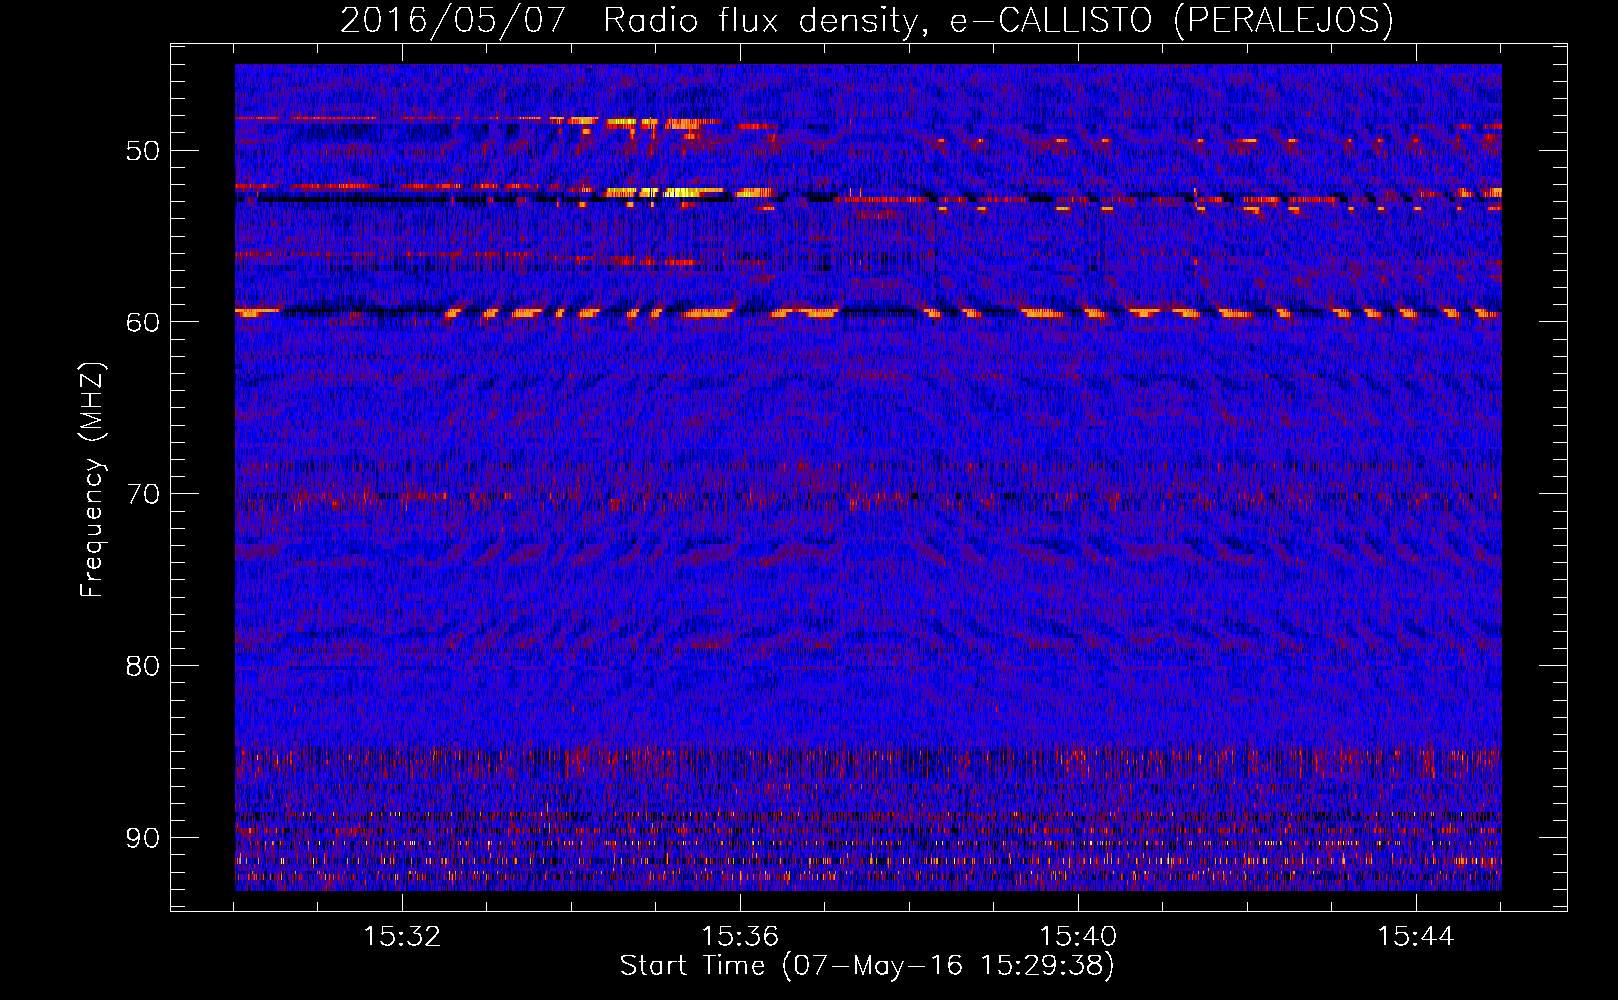Click the 80 frequency tick label
The height and width of the screenshot is (1000, 1618).
[x=143, y=666]
